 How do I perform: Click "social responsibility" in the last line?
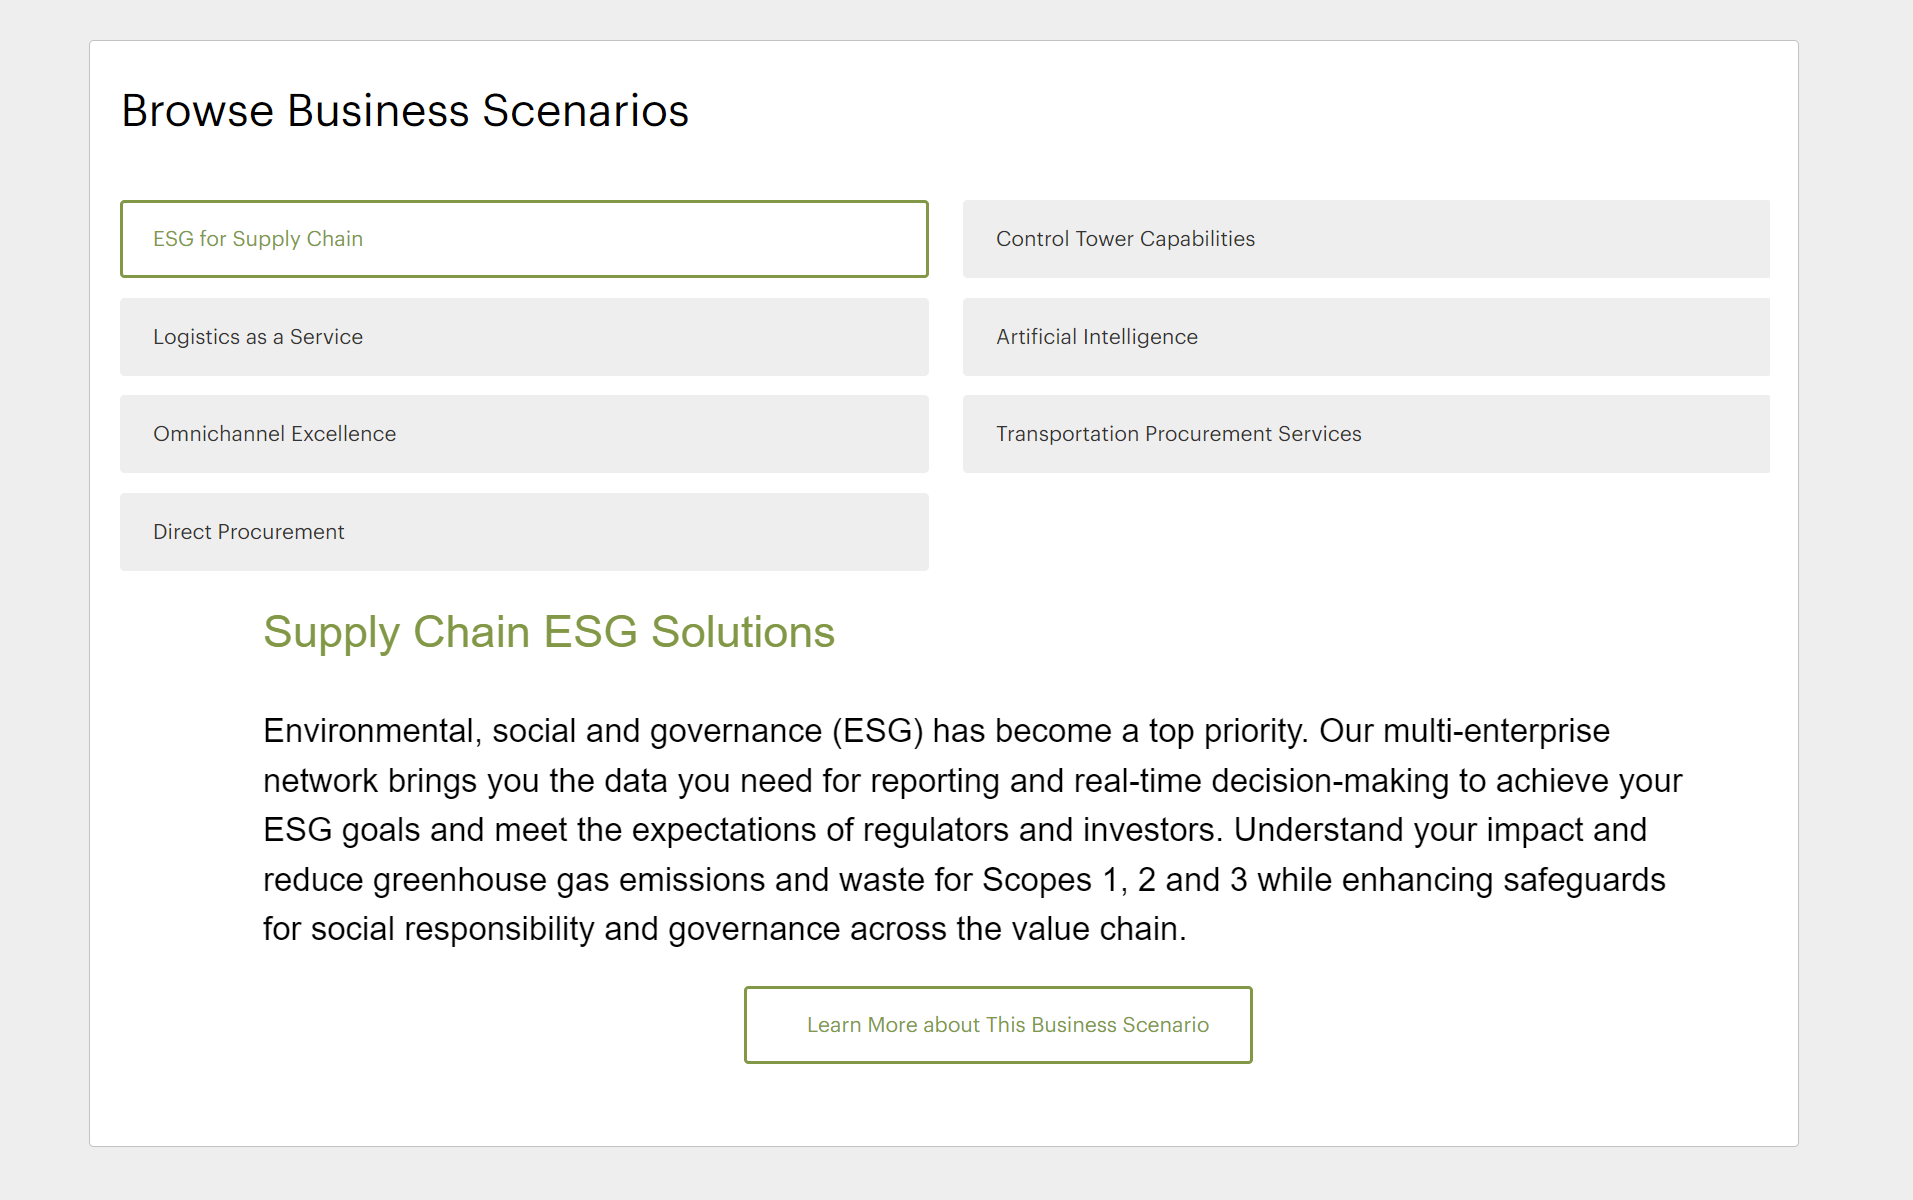click(453, 929)
